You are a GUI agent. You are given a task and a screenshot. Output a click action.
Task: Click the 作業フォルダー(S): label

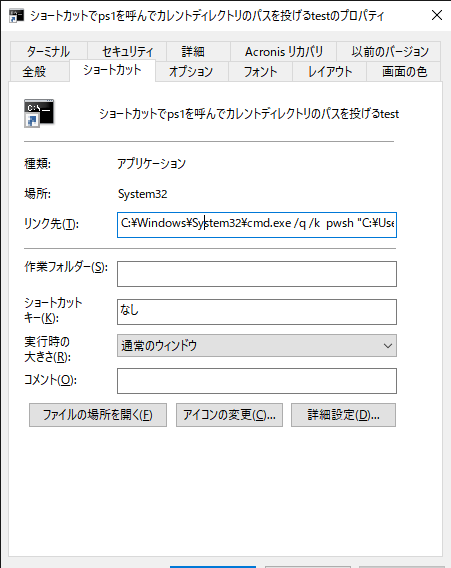(66, 267)
